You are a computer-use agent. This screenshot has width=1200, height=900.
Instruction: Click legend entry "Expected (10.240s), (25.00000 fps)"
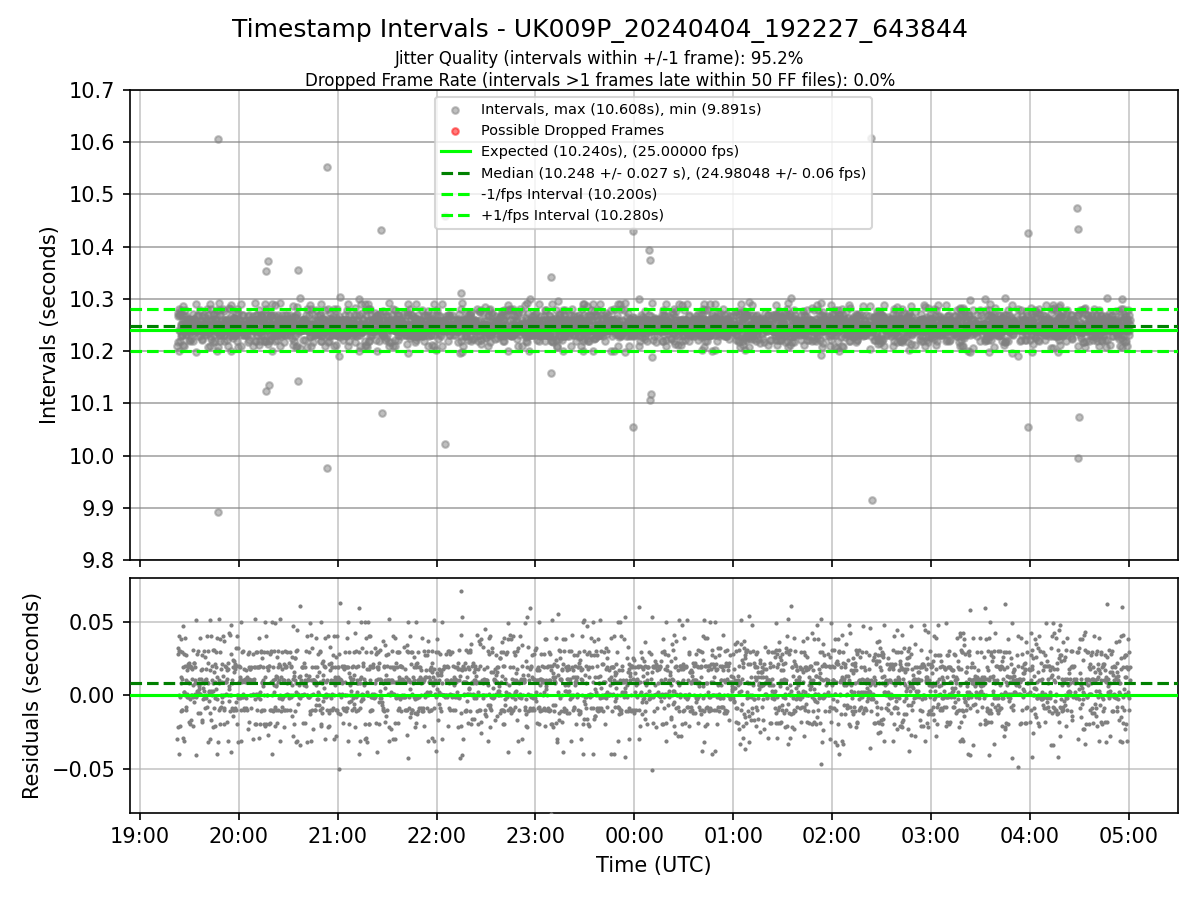pos(610,151)
